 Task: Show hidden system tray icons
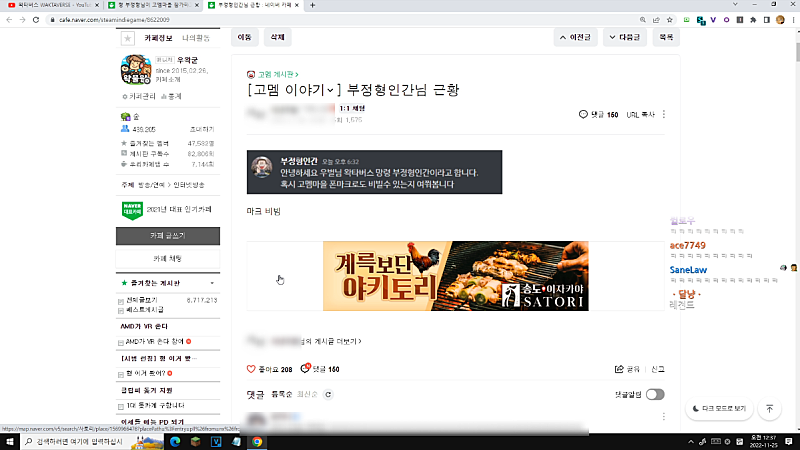(691, 442)
